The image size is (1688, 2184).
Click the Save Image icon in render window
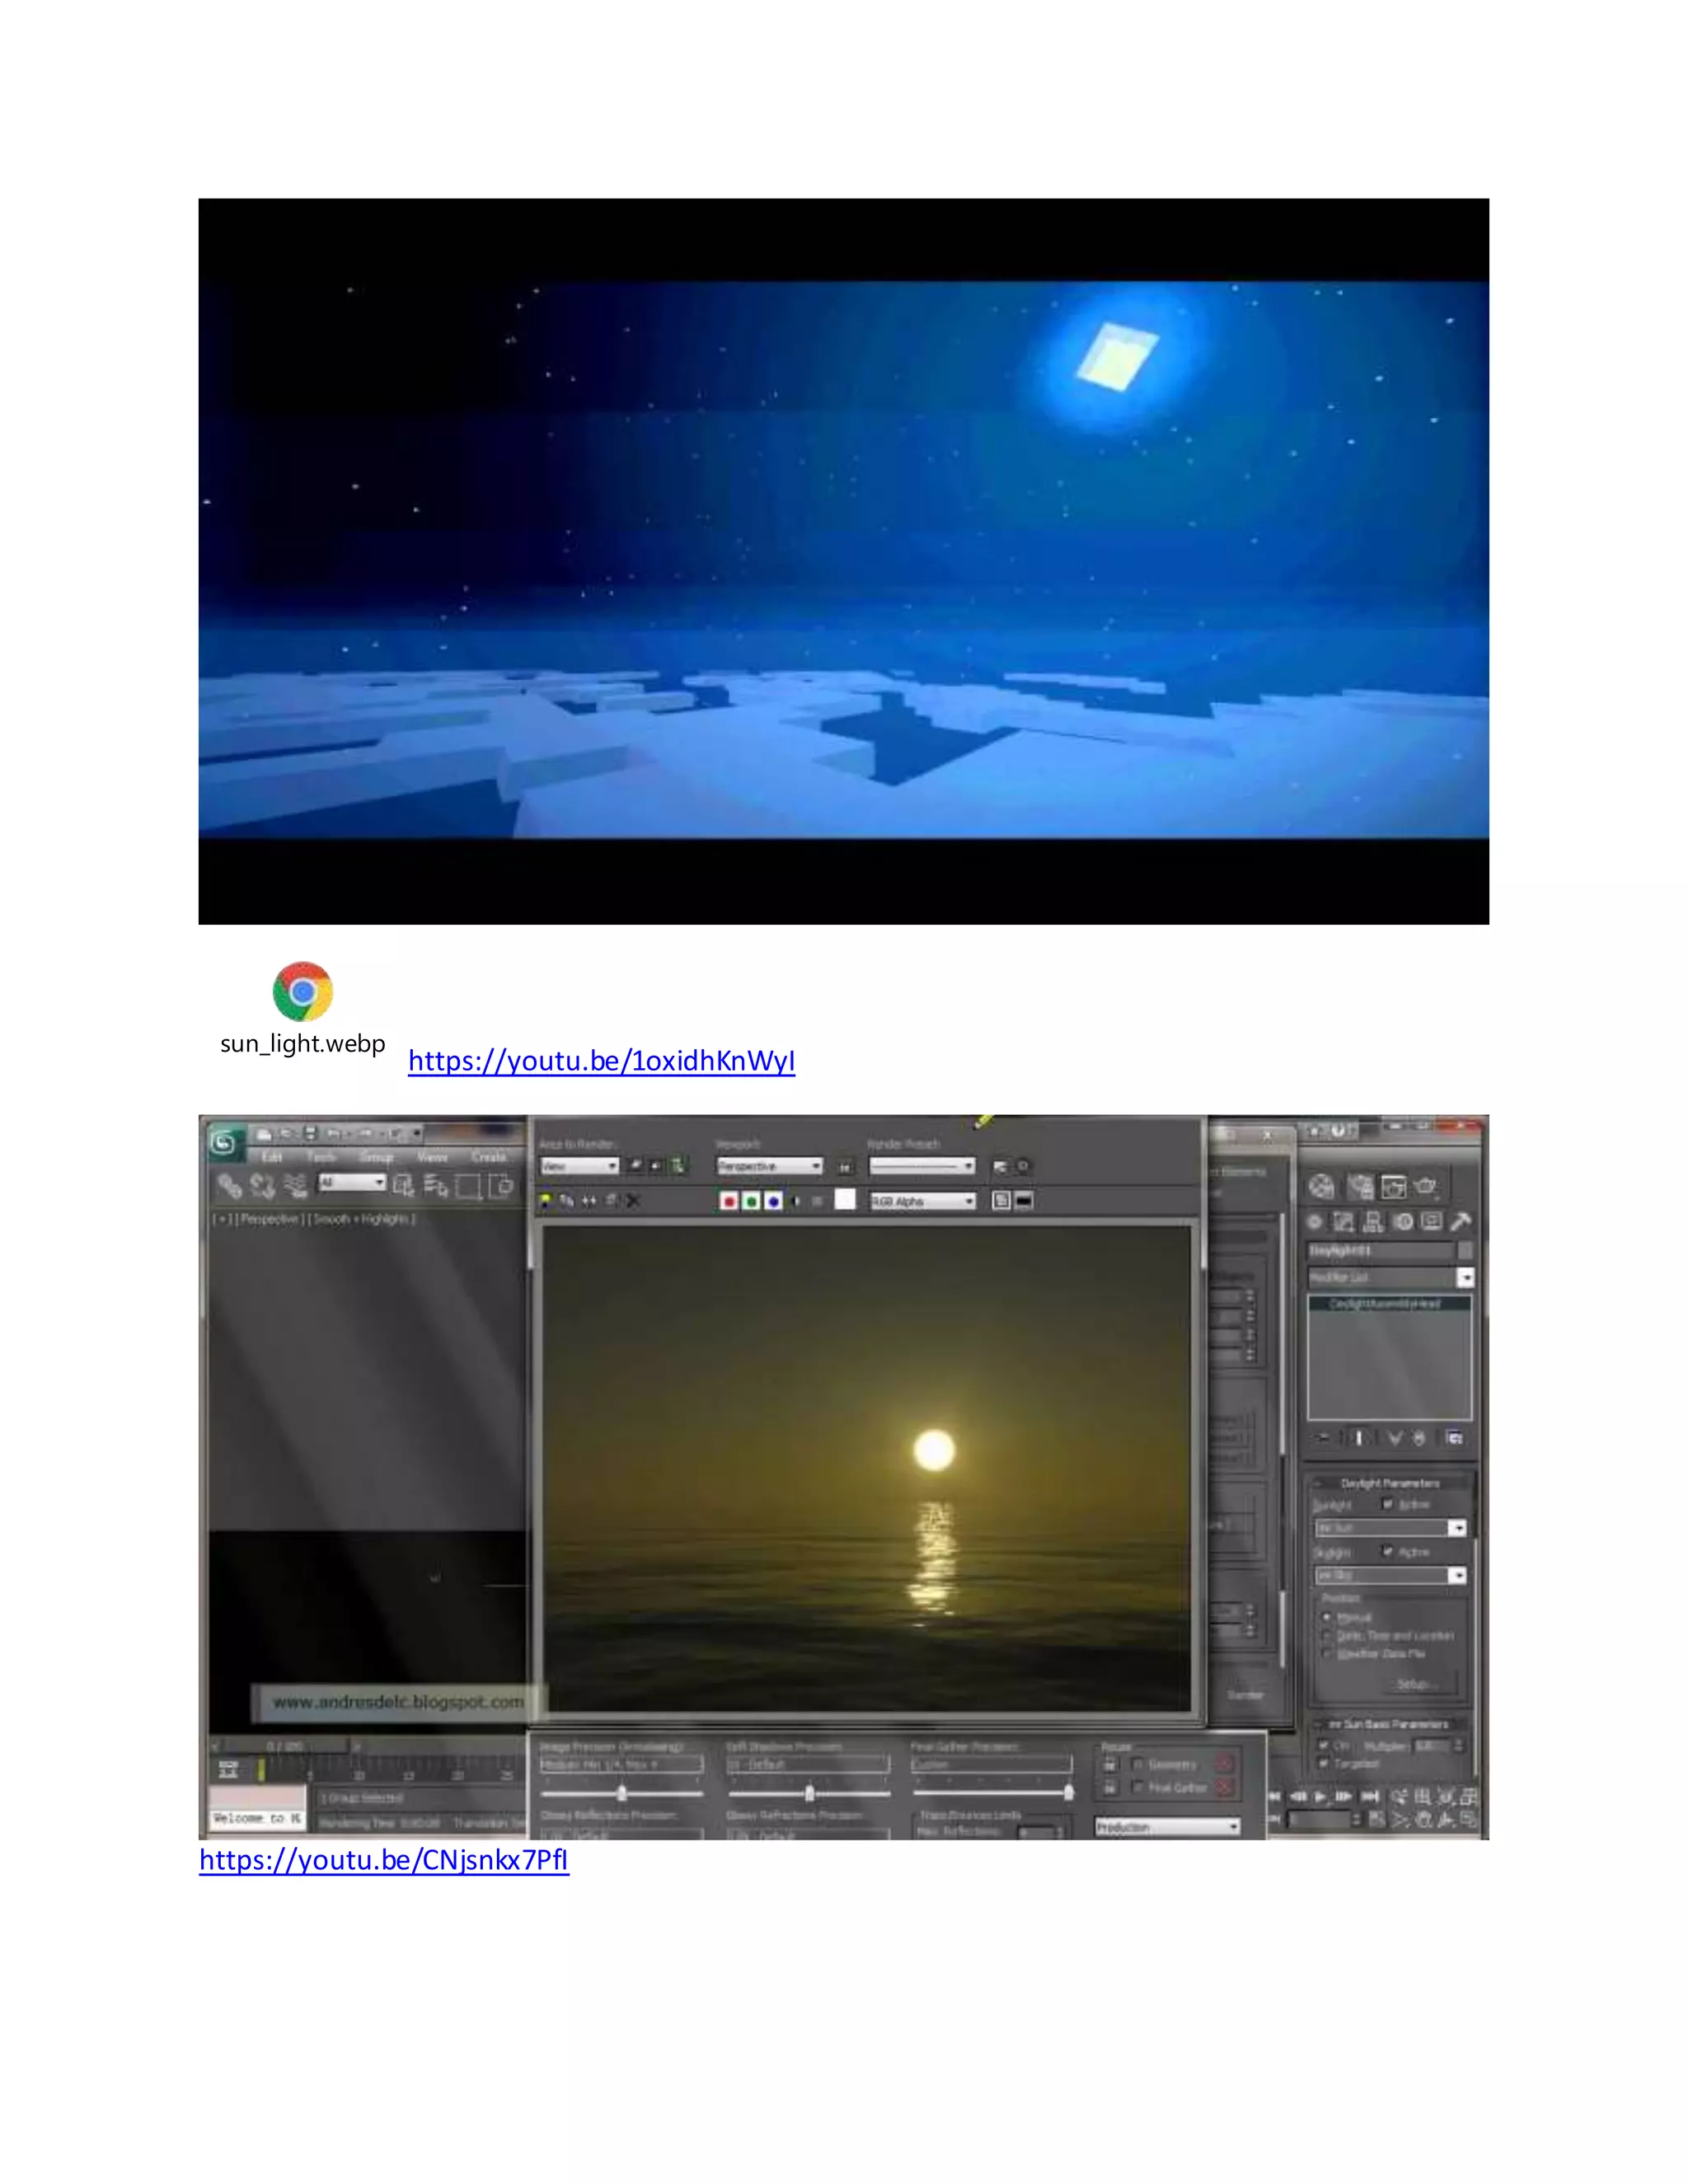click(546, 1201)
